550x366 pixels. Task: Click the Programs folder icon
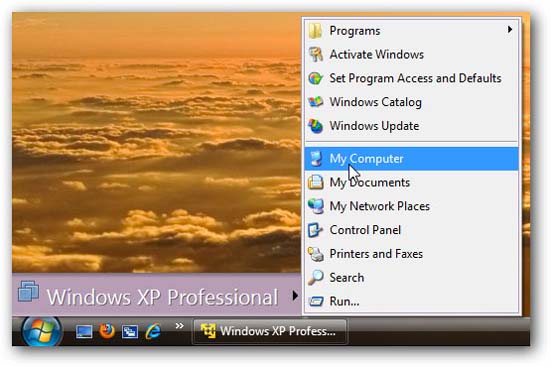316,31
